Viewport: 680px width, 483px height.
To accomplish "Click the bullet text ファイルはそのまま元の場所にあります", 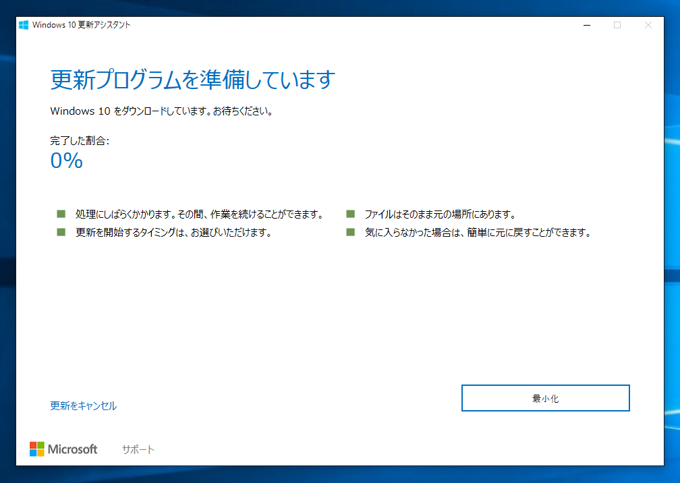I will pos(440,214).
